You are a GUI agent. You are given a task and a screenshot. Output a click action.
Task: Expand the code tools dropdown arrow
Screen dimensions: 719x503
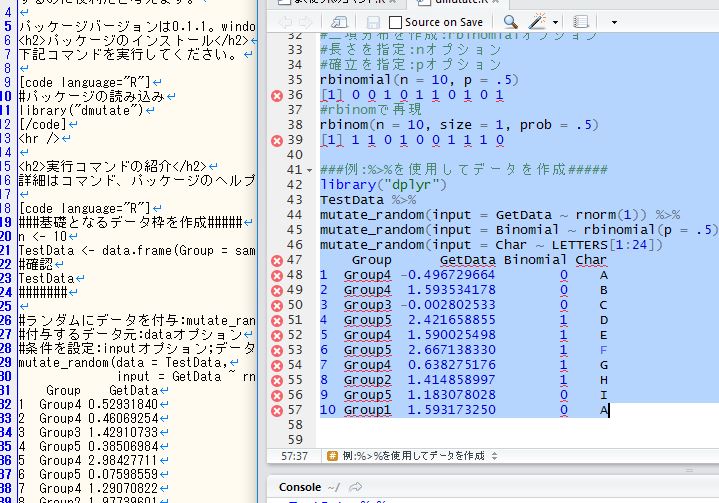pos(555,22)
